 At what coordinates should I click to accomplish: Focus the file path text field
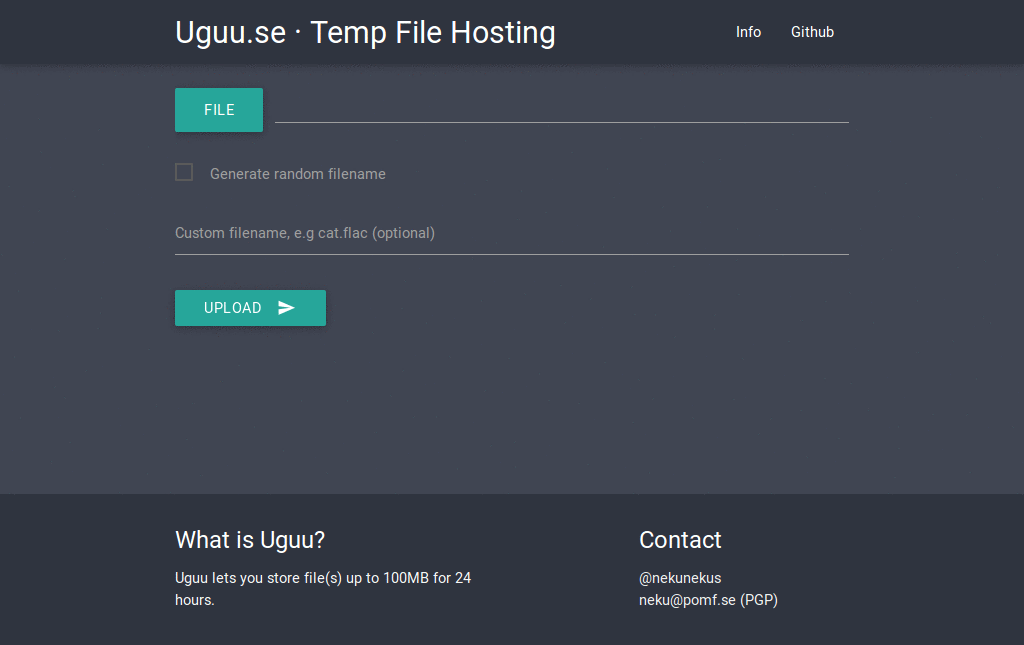(562, 108)
